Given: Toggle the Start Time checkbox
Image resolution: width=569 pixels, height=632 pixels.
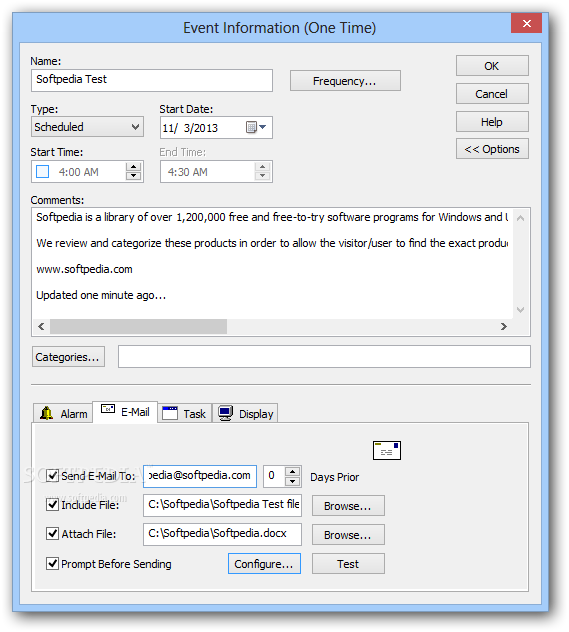Looking at the screenshot, I should click(x=42, y=172).
